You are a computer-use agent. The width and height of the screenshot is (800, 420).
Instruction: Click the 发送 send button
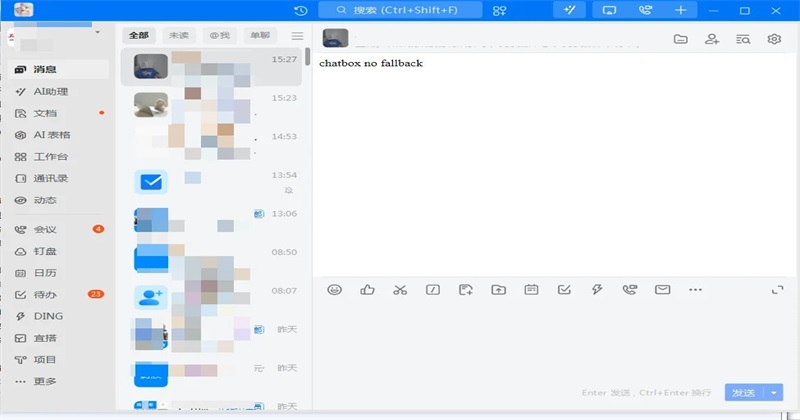743,393
